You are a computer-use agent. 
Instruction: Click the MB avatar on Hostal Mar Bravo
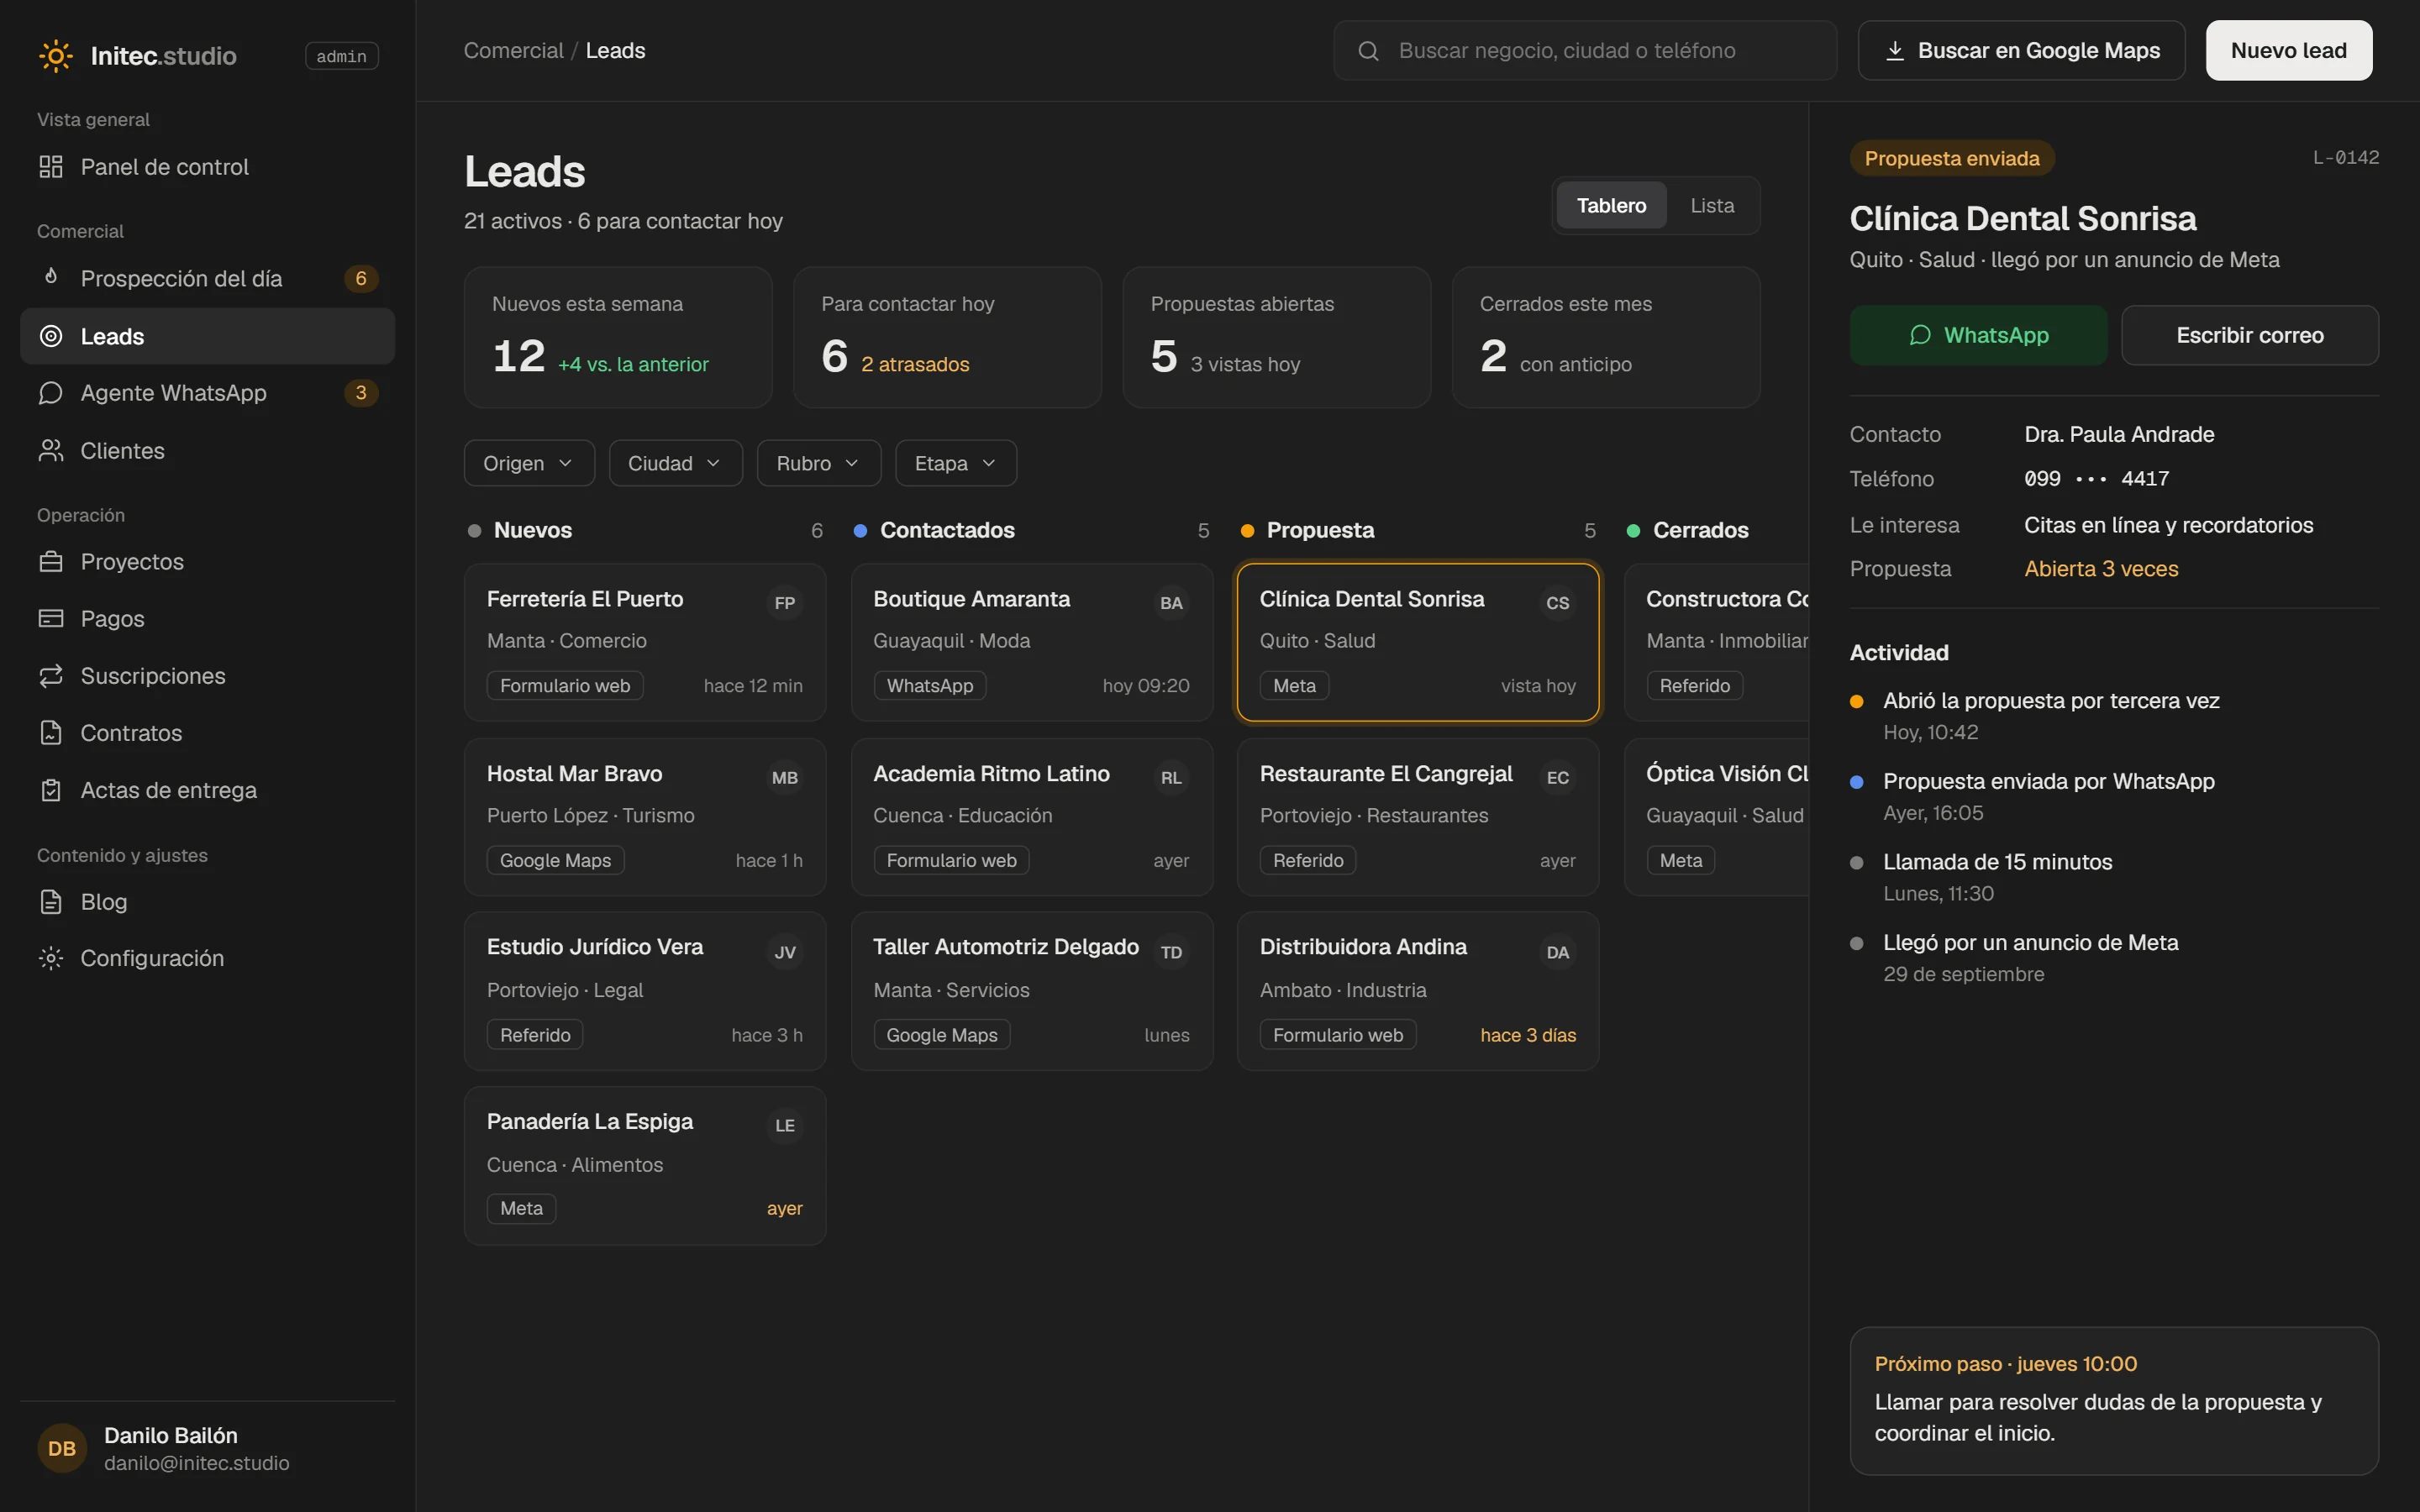(785, 778)
